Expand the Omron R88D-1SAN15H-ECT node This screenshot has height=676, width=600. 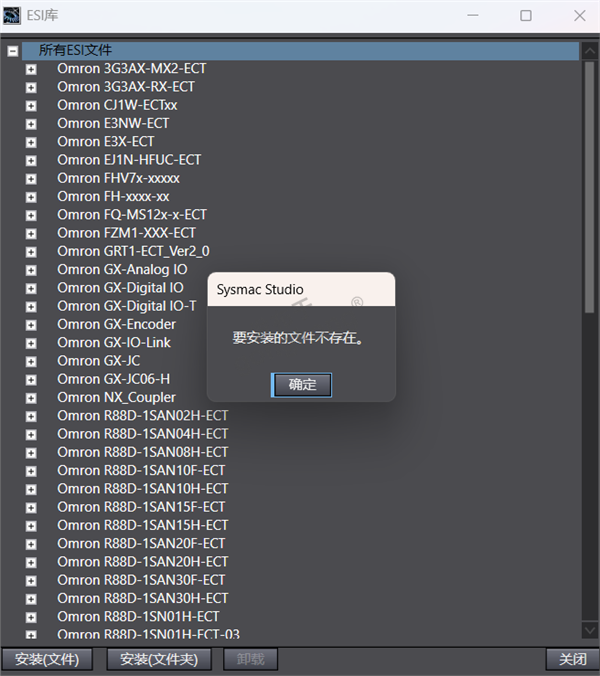(x=31, y=526)
